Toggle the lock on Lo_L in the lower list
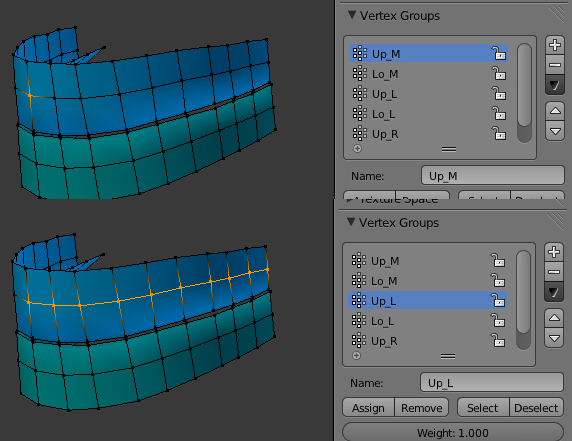Image resolution: width=572 pixels, height=441 pixels. pyautogui.click(x=498, y=321)
